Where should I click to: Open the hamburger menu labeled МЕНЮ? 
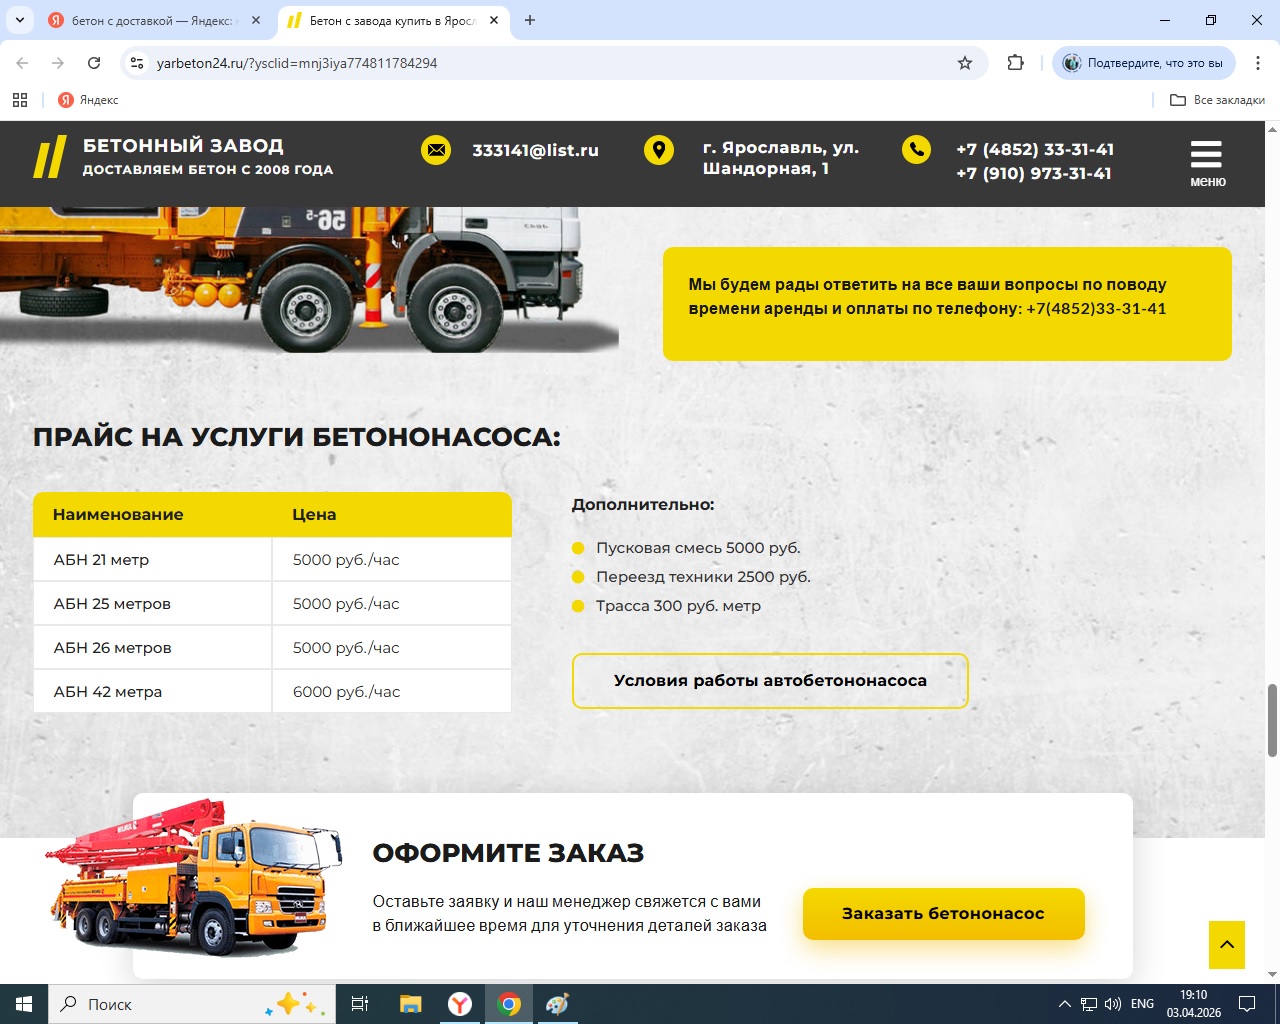1207,163
